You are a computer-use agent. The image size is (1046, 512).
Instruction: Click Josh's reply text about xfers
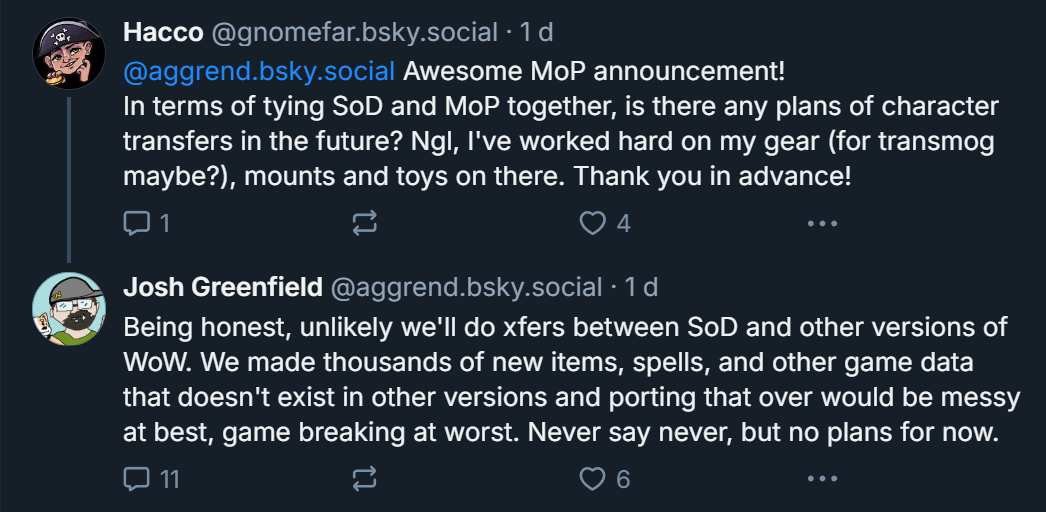(x=572, y=380)
